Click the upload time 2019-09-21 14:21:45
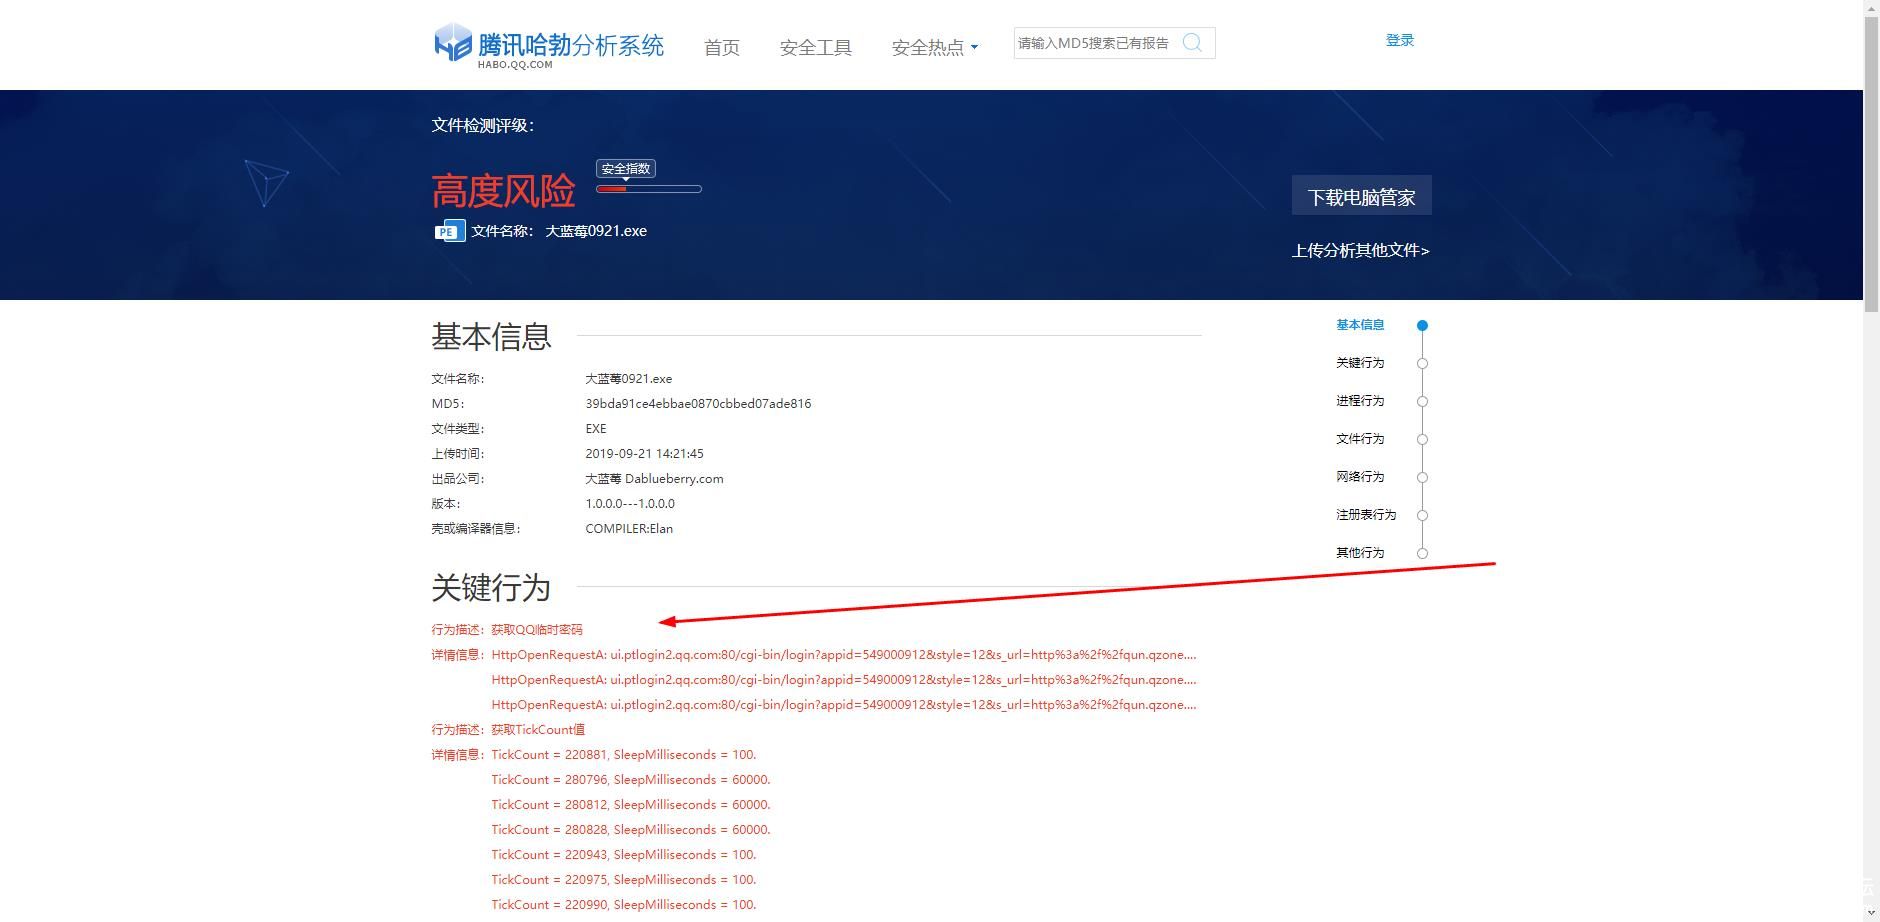1880x922 pixels. click(x=644, y=454)
